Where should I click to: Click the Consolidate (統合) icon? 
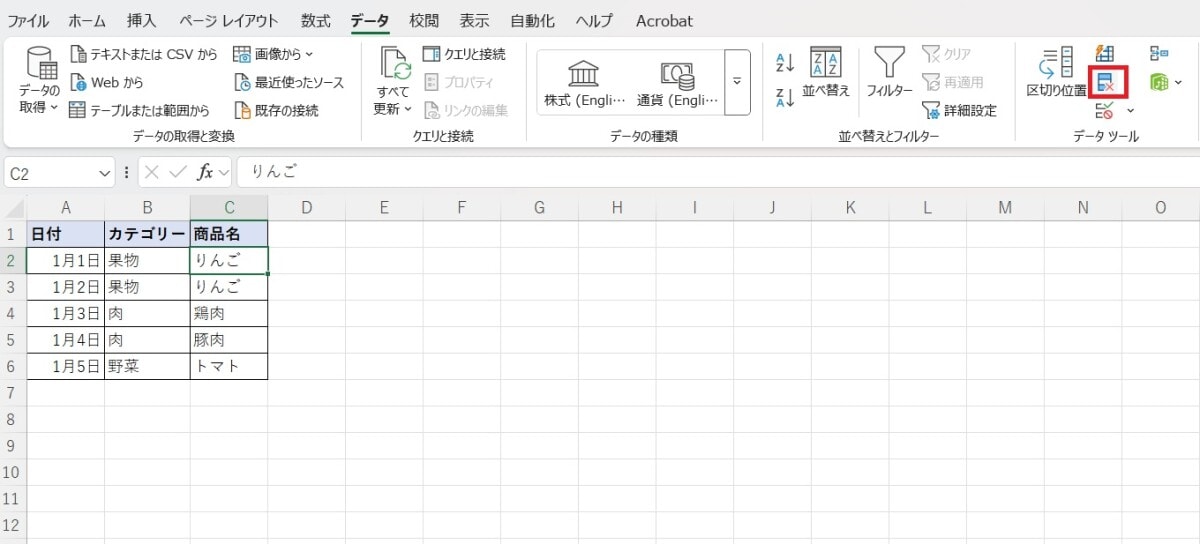[1159, 54]
